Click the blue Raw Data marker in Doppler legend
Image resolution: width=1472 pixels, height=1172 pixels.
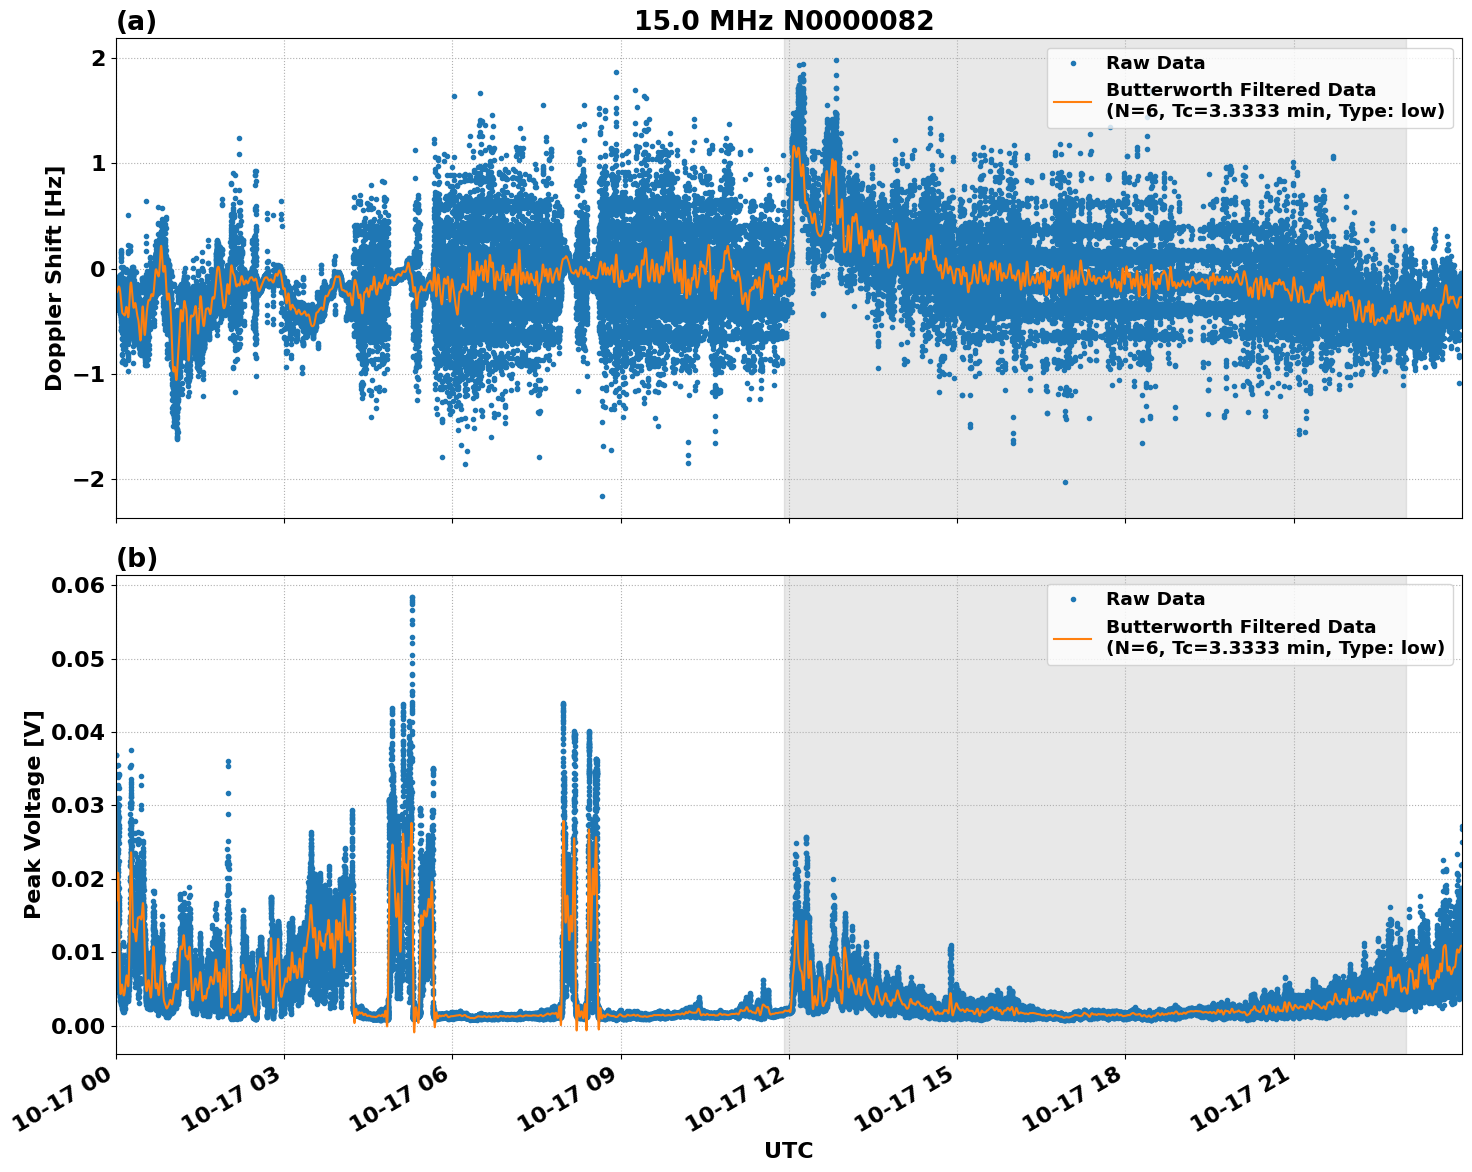[1073, 63]
